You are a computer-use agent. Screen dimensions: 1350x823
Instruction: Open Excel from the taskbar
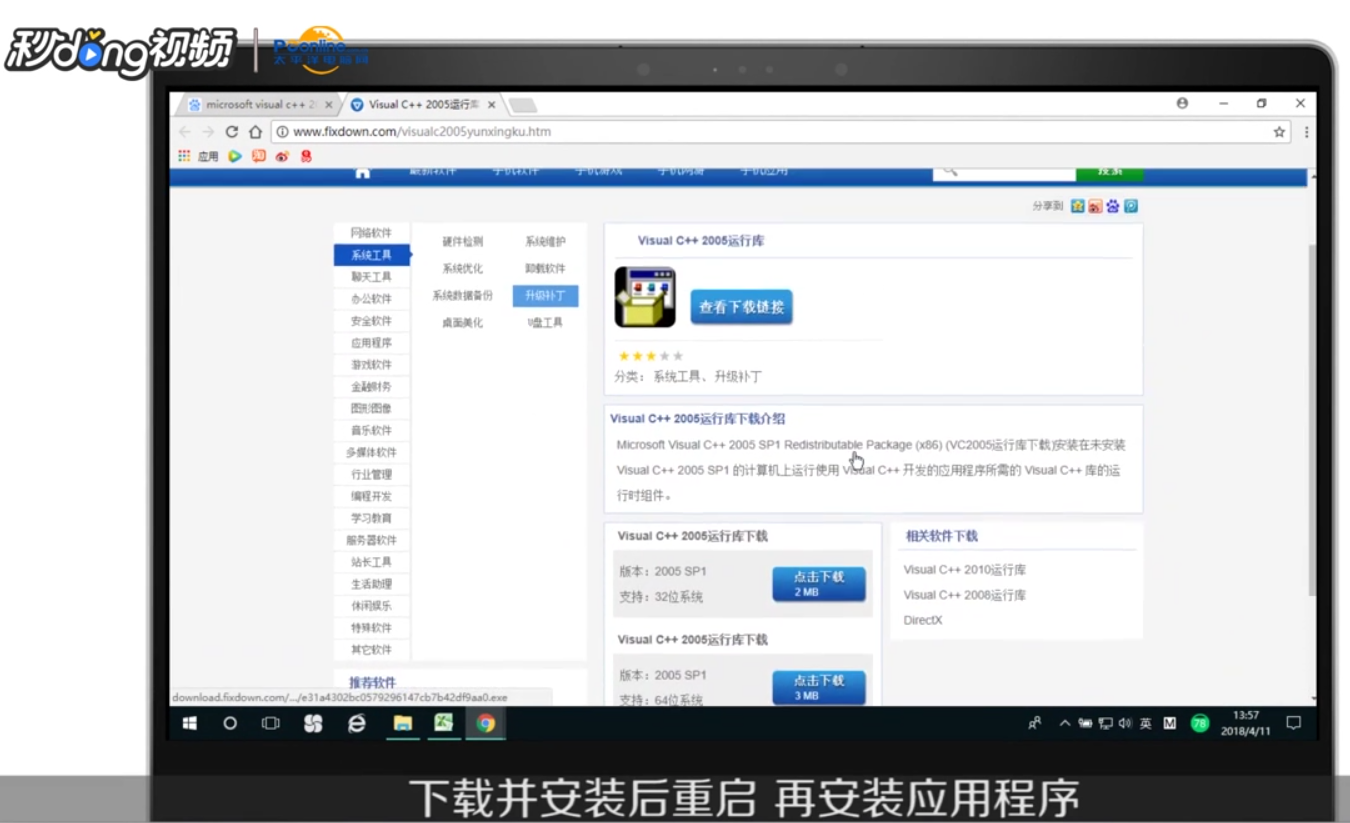tap(444, 723)
